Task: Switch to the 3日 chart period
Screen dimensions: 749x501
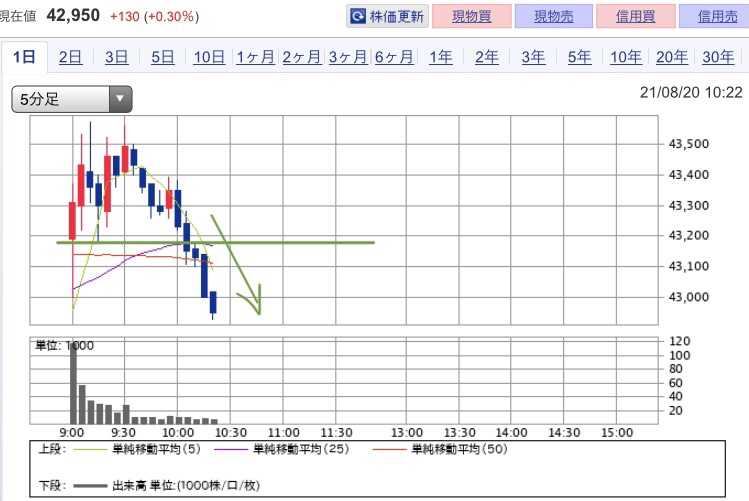Action: (x=117, y=57)
